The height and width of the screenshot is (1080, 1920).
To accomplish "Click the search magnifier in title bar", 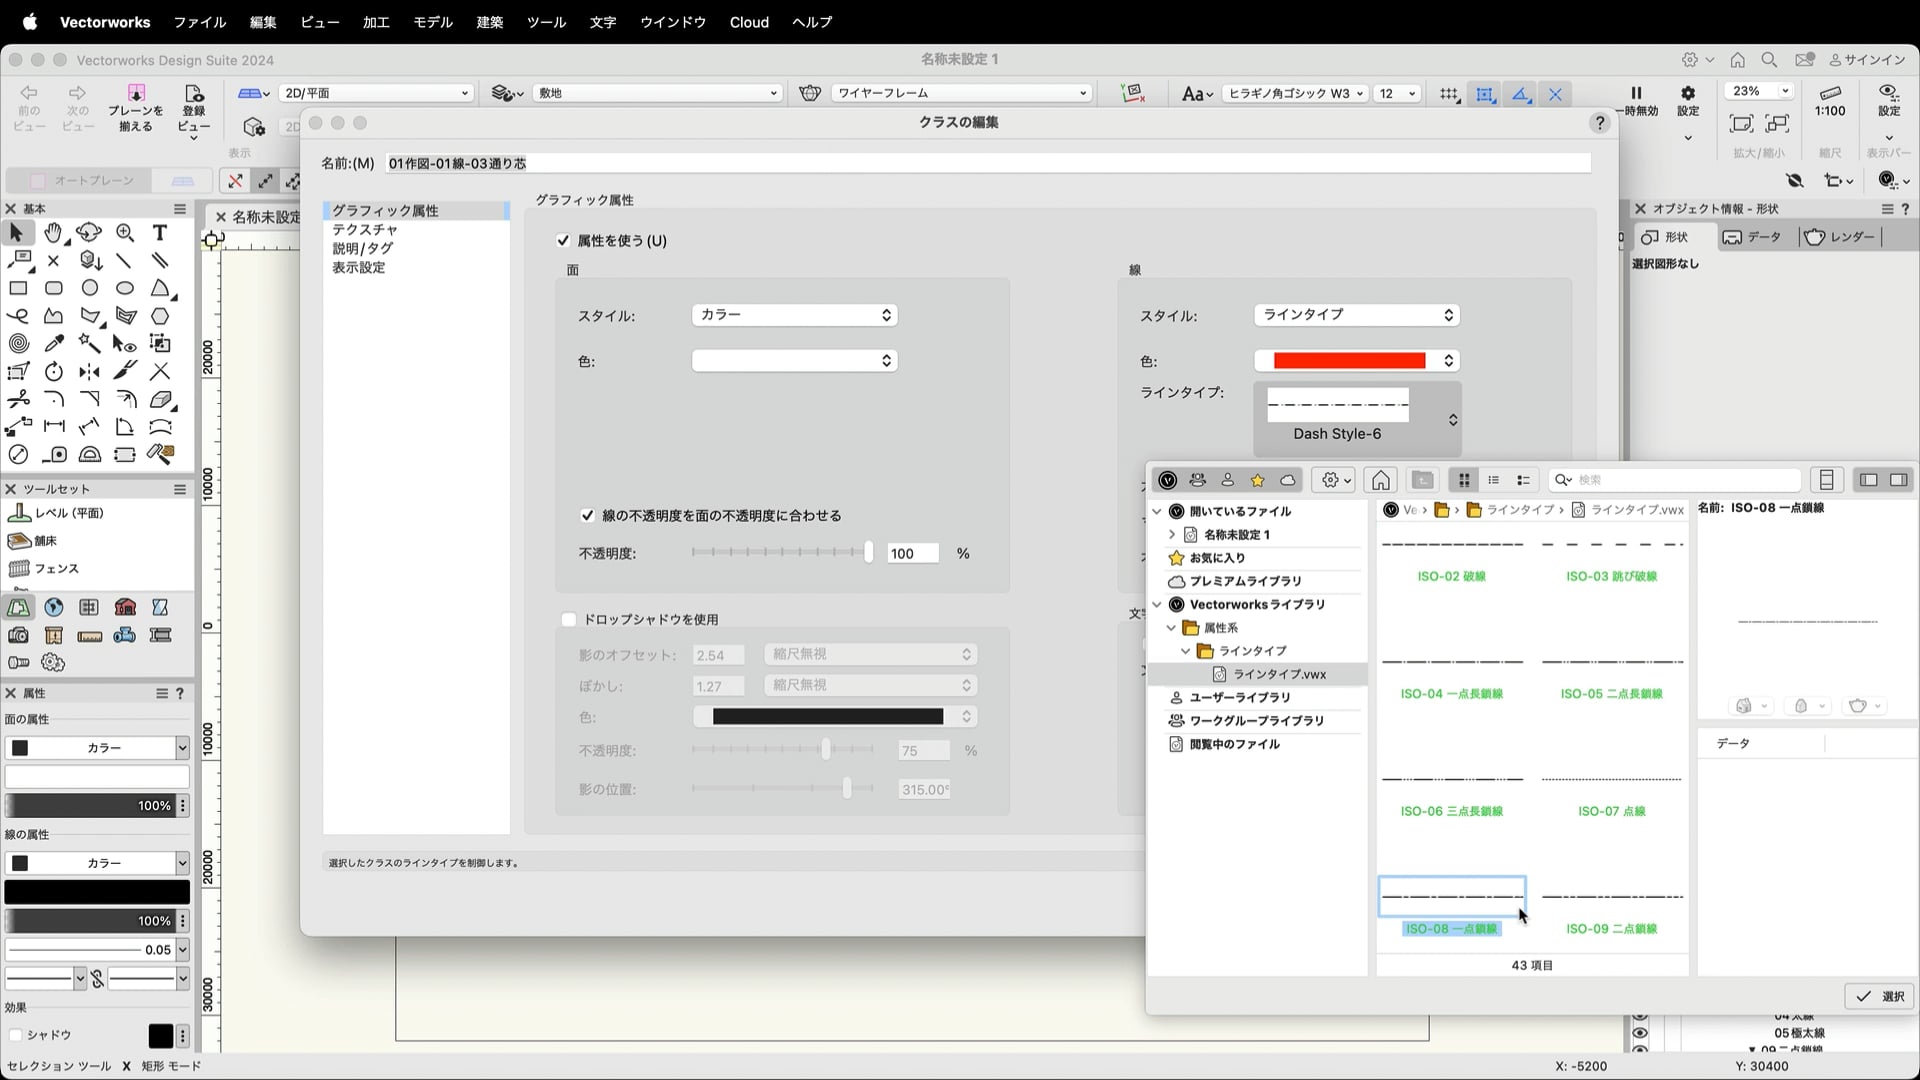I will (1769, 60).
